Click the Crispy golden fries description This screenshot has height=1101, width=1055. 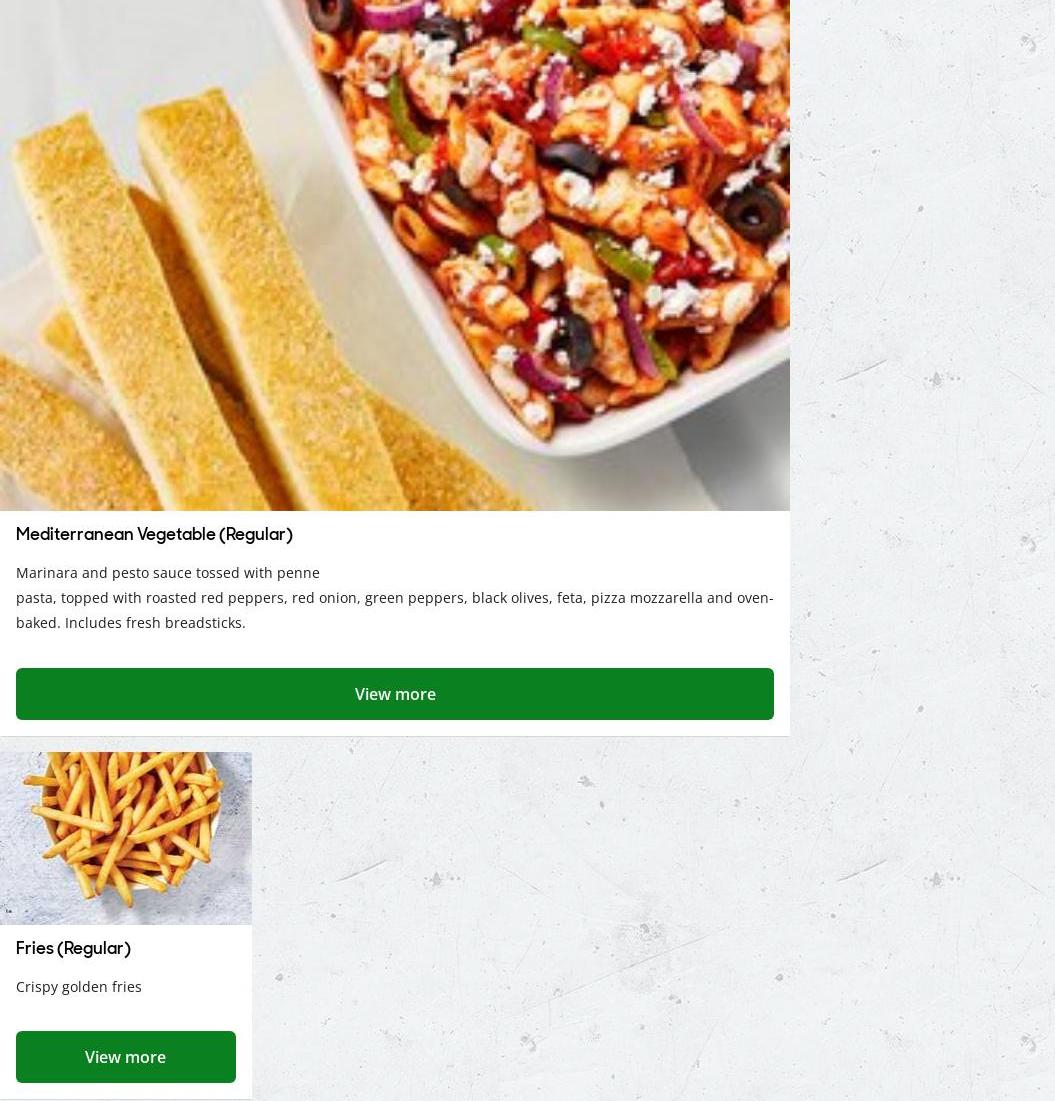79,987
